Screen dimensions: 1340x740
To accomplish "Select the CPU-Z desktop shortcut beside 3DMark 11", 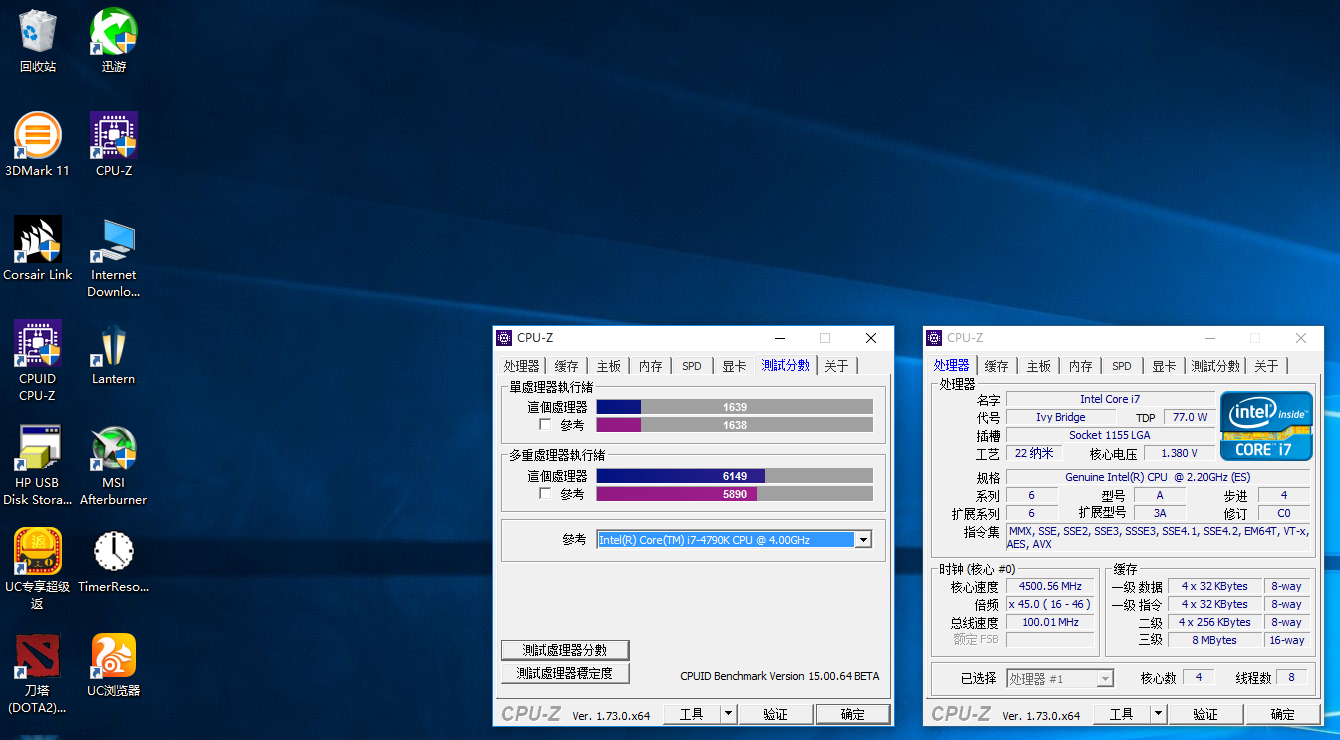I will click(114, 145).
